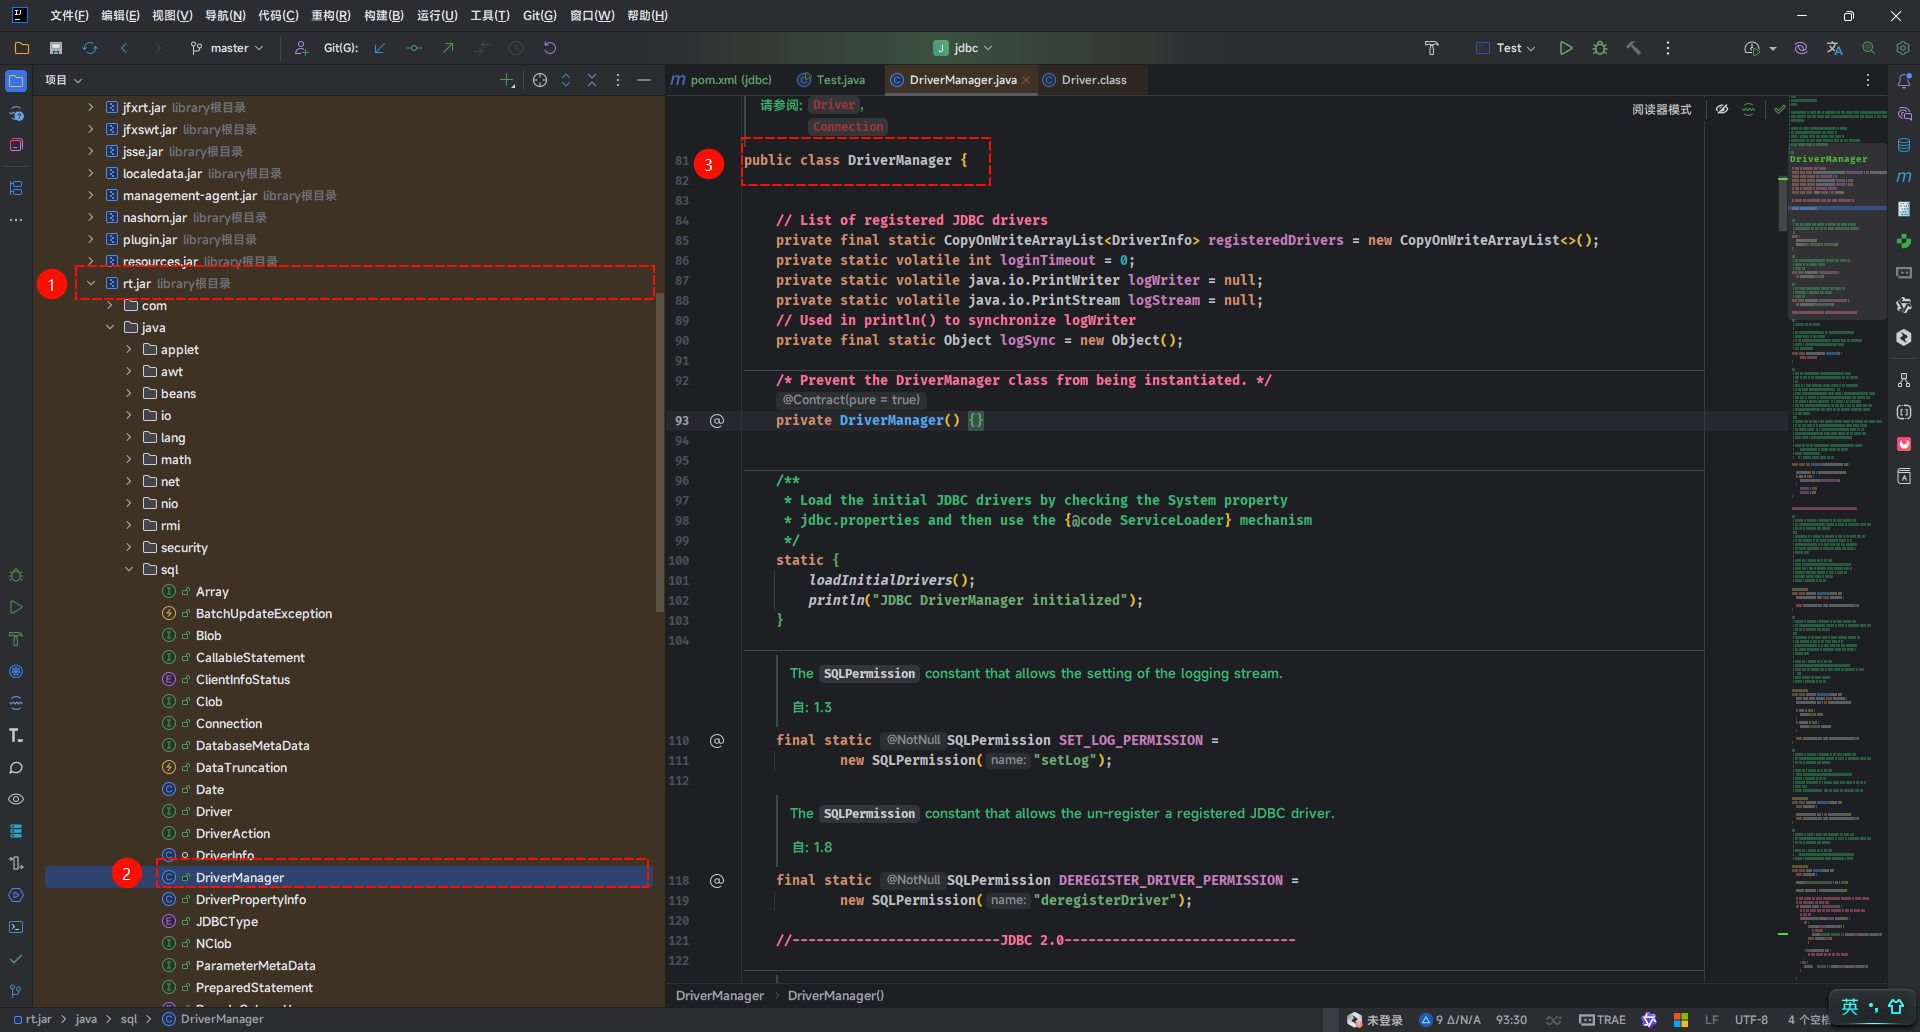This screenshot has width=1920, height=1032.
Task: Click the translate icon in toolbar
Action: 1834,48
